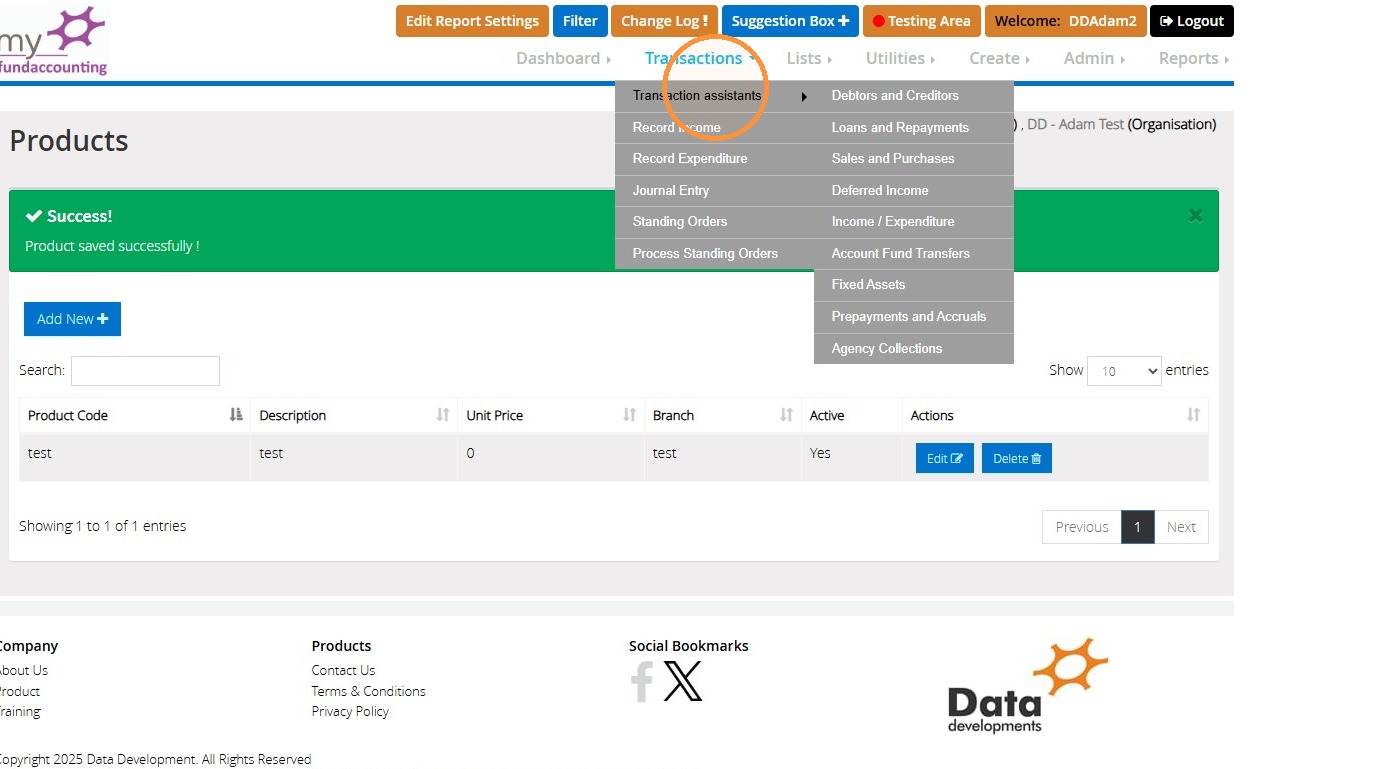Sort by Unit Price column arrows
1377x769 pixels.
[x=630, y=415]
